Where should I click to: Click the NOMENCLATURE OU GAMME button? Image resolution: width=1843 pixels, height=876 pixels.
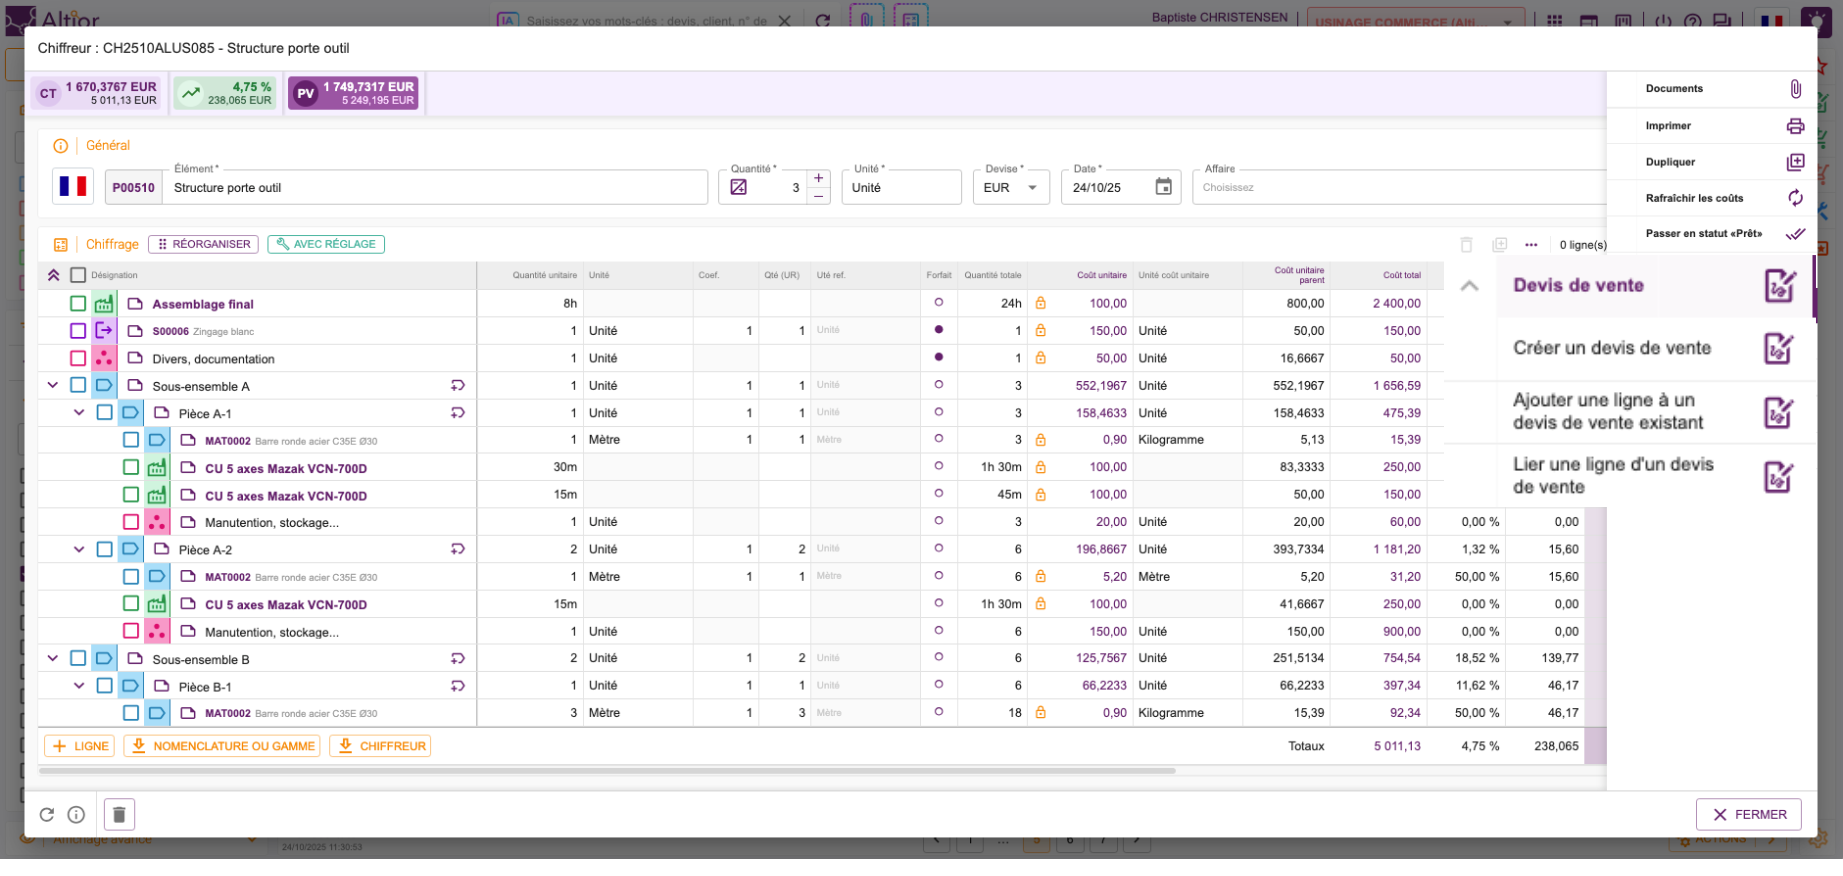[x=222, y=746]
